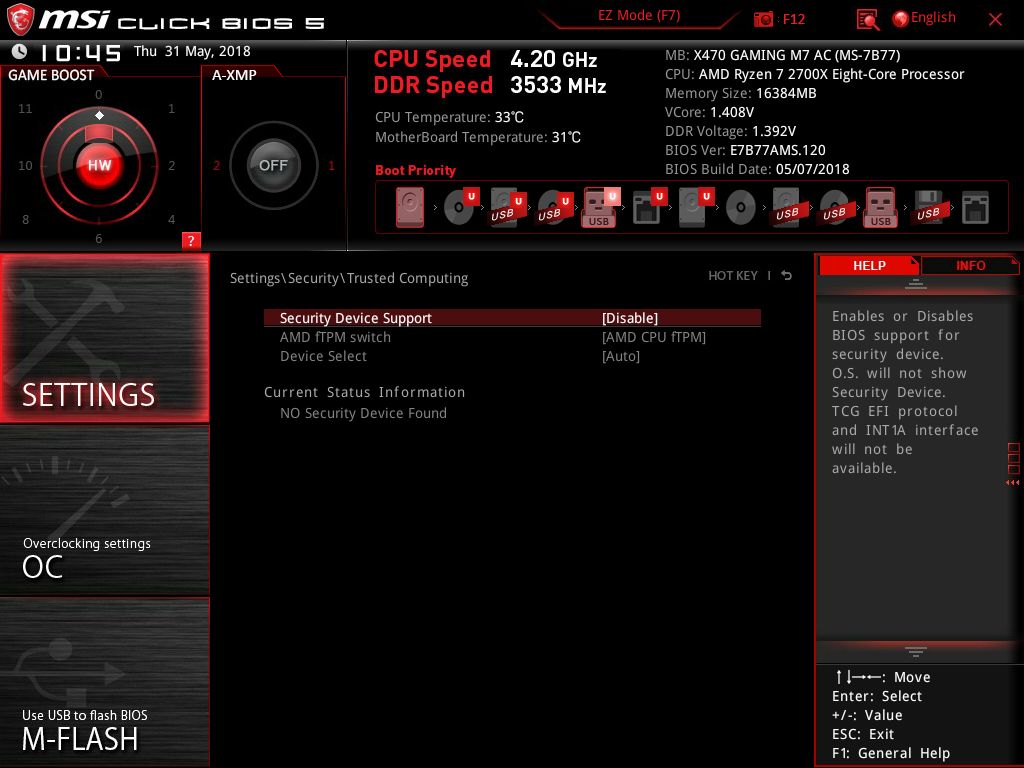The image size is (1024, 768).
Task: Pick A-XMP profile 2
Action: coord(216,165)
